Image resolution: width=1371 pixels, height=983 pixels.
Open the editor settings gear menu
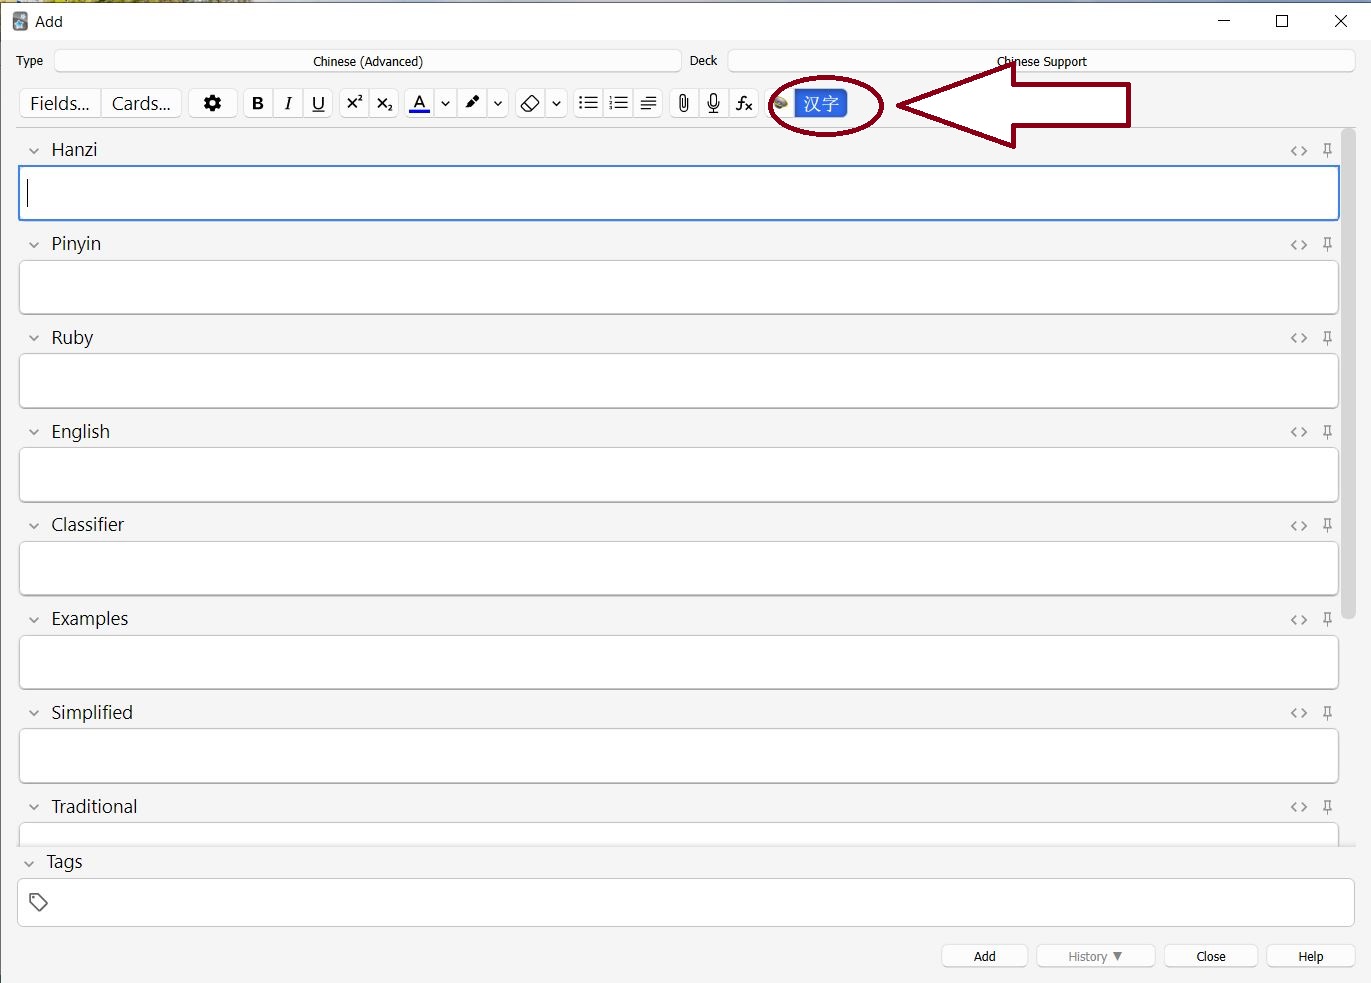212,103
